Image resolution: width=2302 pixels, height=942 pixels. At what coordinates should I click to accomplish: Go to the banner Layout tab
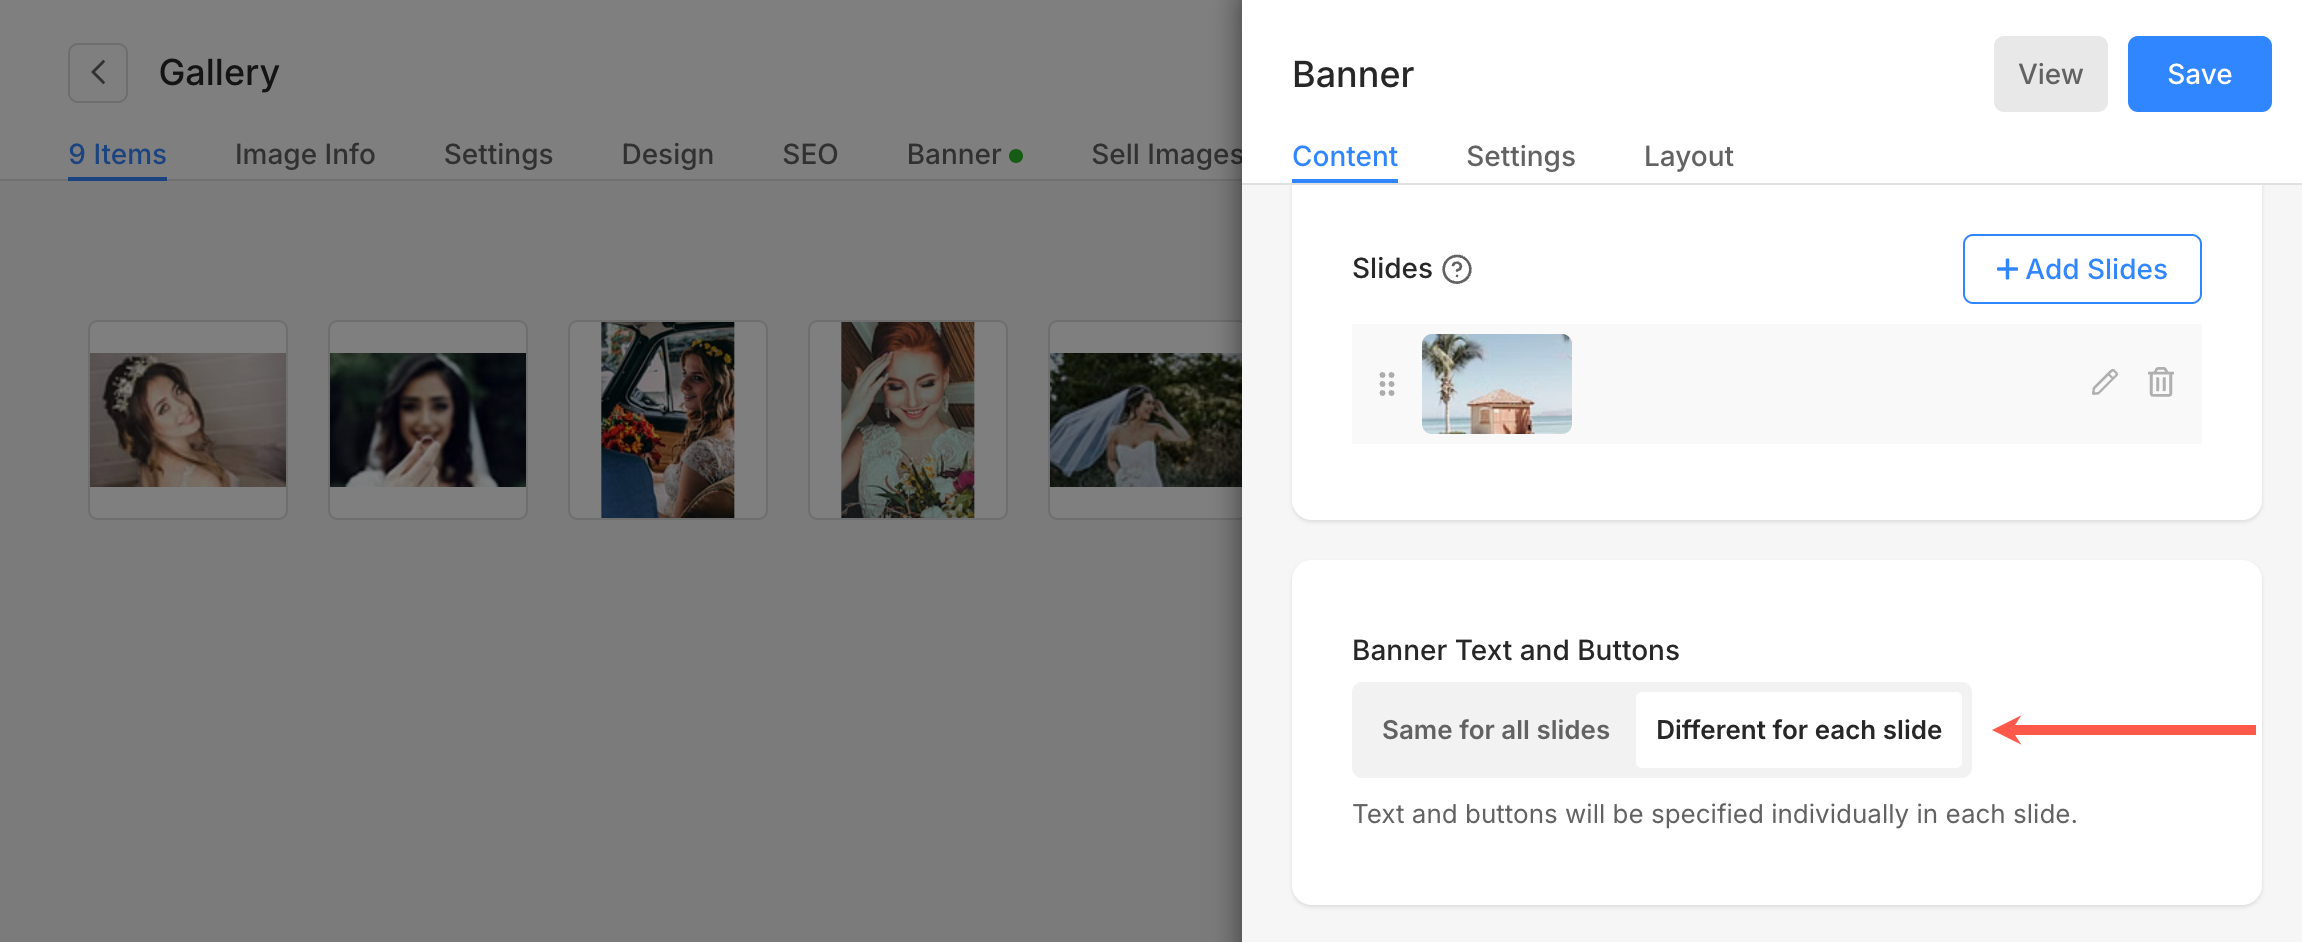pyautogui.click(x=1688, y=157)
